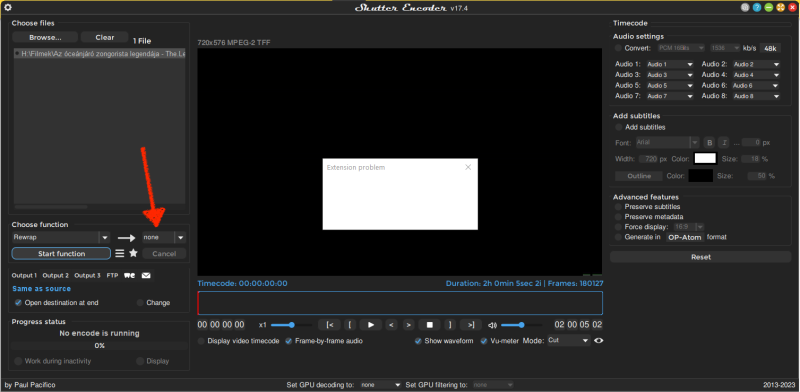Open the Audio 1 dropdown
The width and height of the screenshot is (800, 392).
[670, 64]
